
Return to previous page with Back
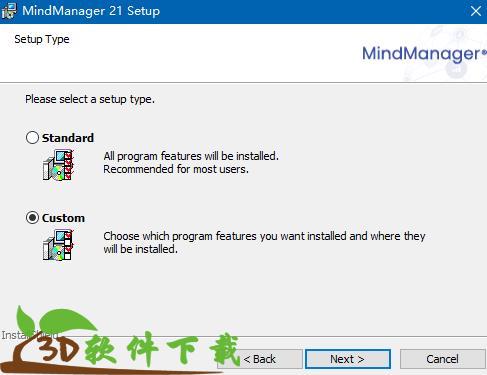pos(260,359)
